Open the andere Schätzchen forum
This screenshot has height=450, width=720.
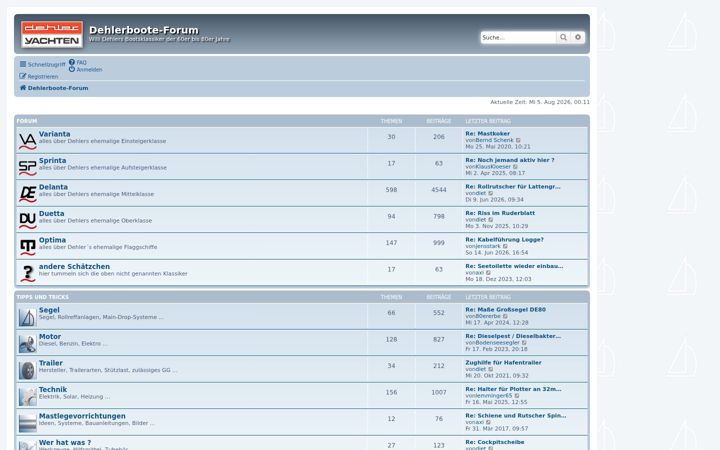[x=74, y=266]
